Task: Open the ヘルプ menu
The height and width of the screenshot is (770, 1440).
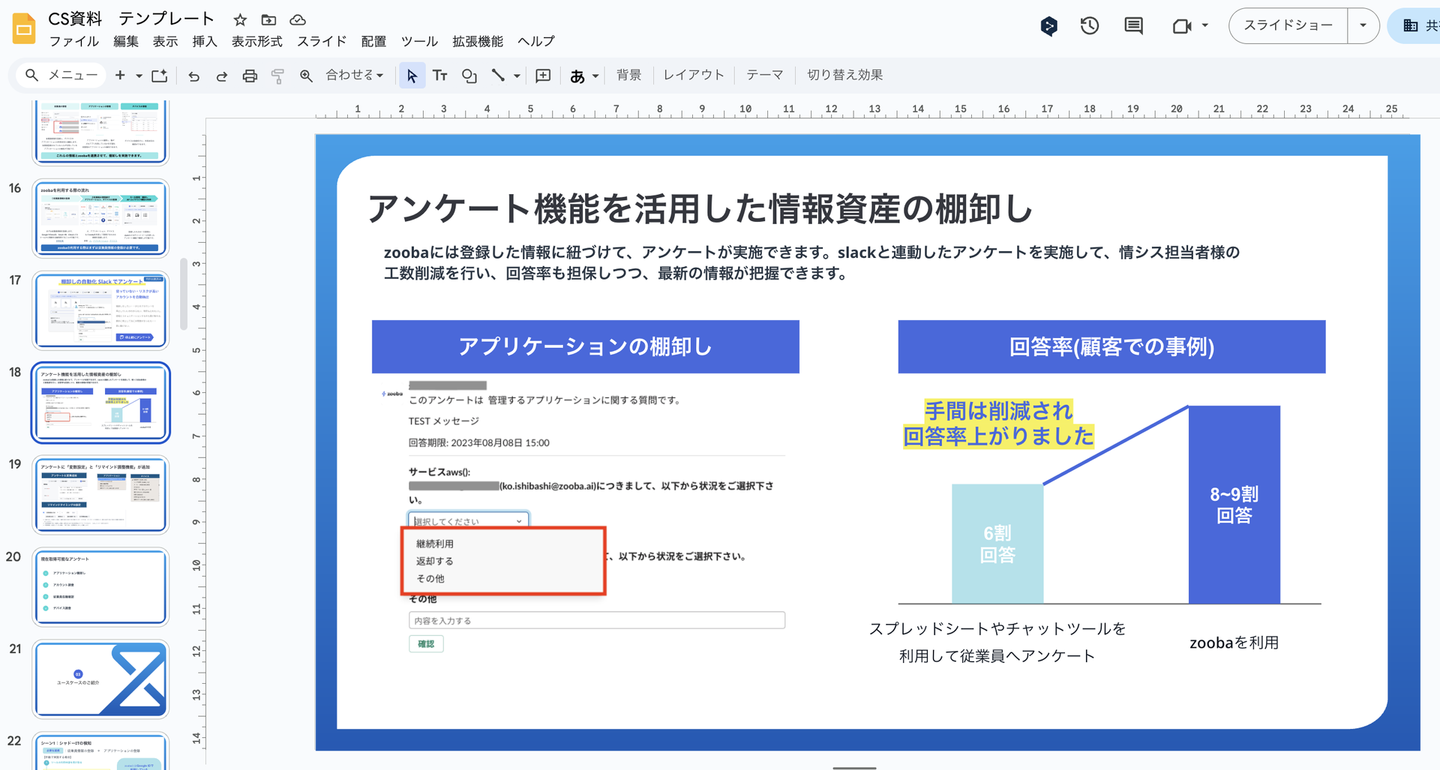Action: pyautogui.click(x=536, y=41)
